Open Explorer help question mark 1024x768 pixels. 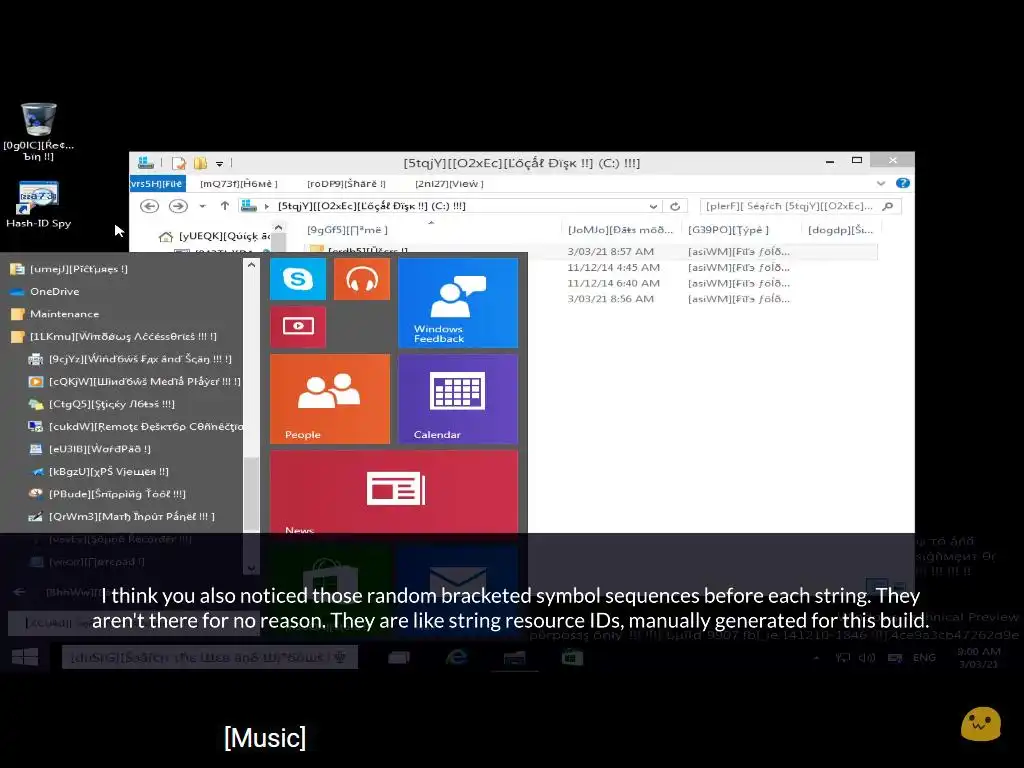tap(903, 184)
